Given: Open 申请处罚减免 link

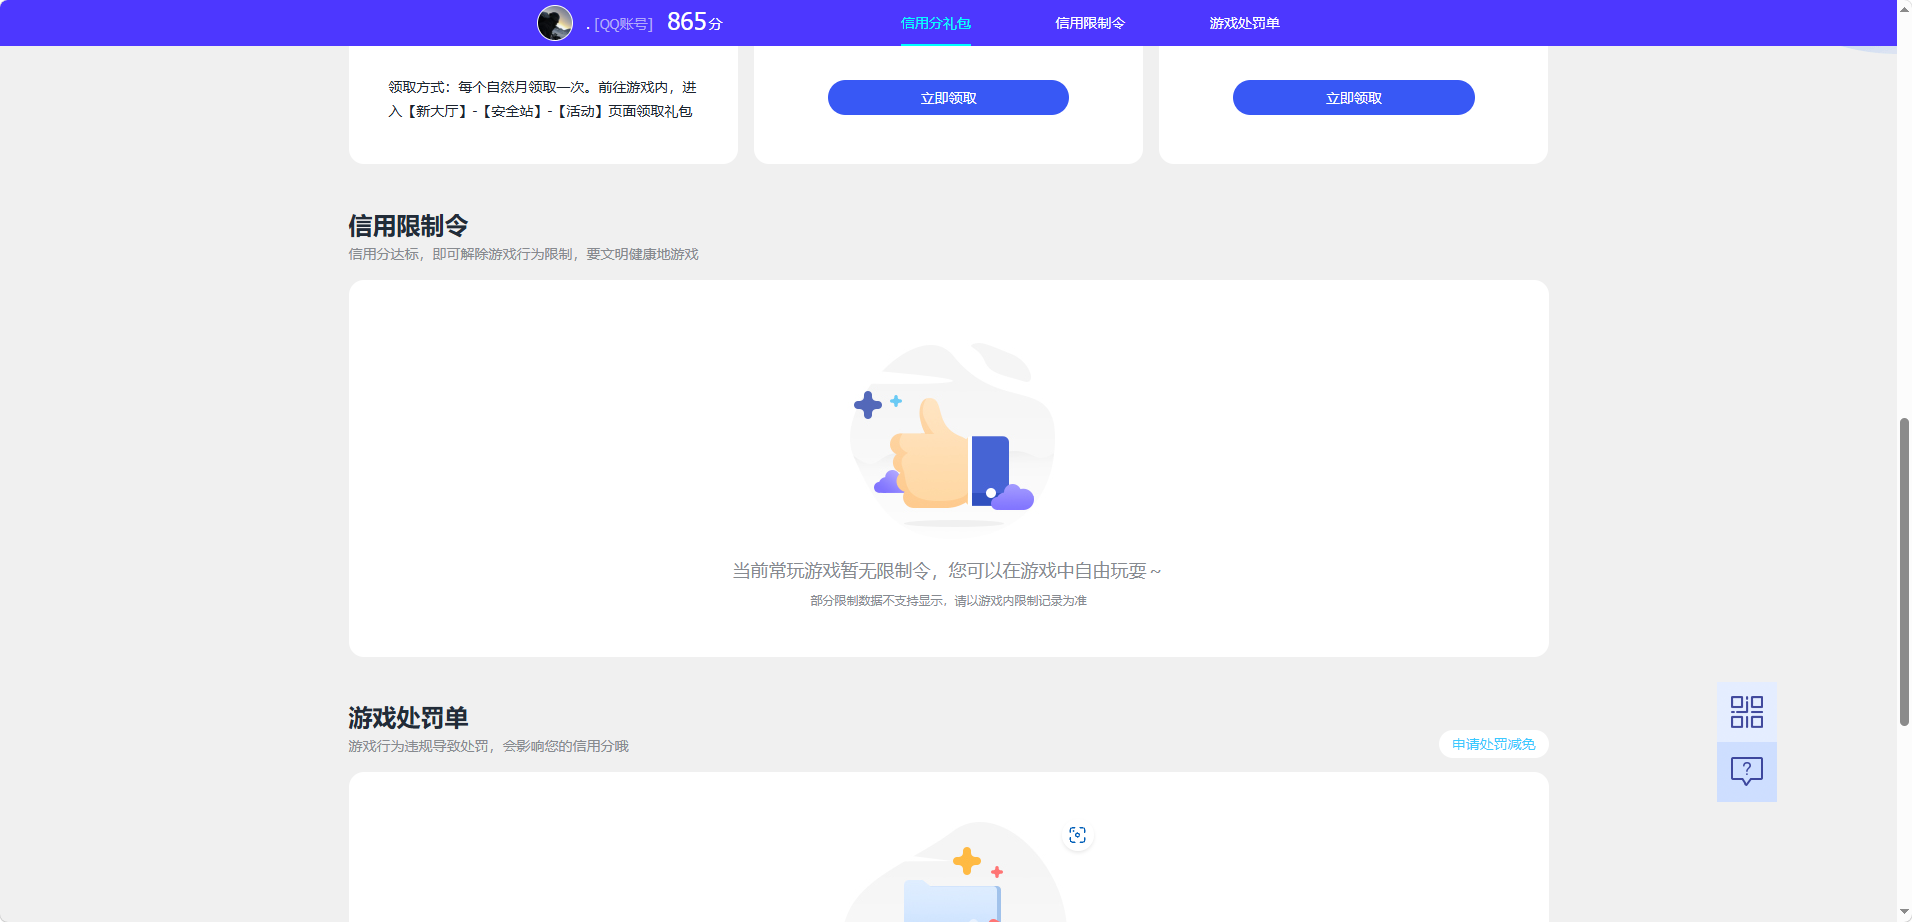Looking at the screenshot, I should tap(1493, 744).
